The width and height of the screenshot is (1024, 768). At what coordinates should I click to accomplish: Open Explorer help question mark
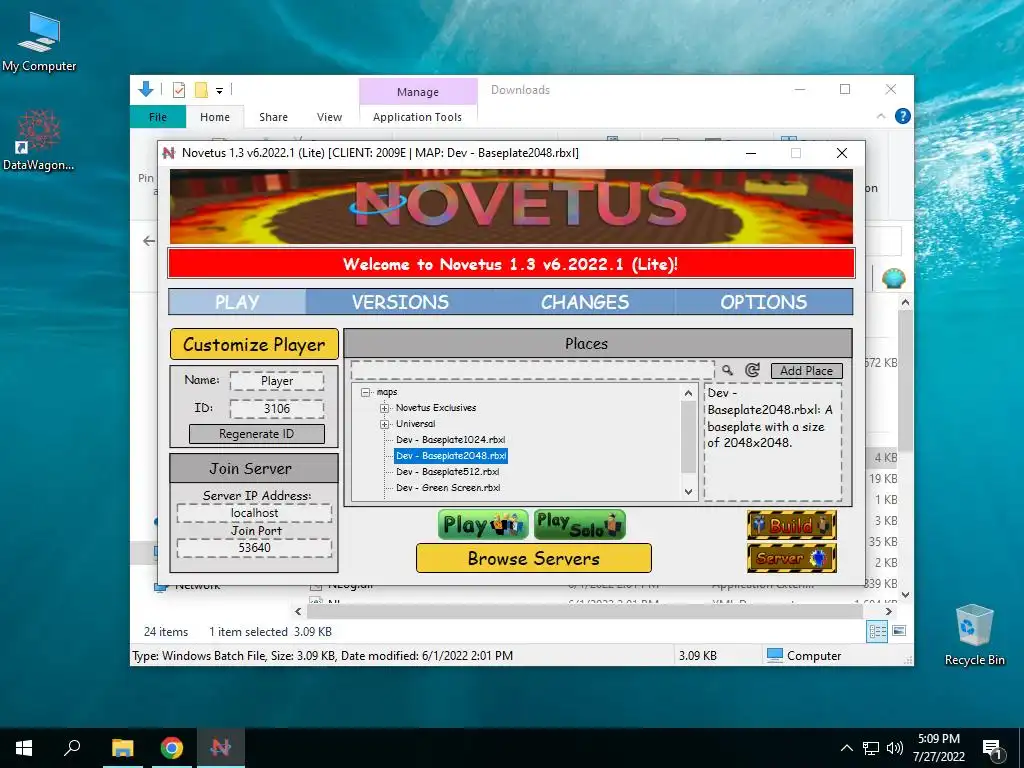pos(903,116)
